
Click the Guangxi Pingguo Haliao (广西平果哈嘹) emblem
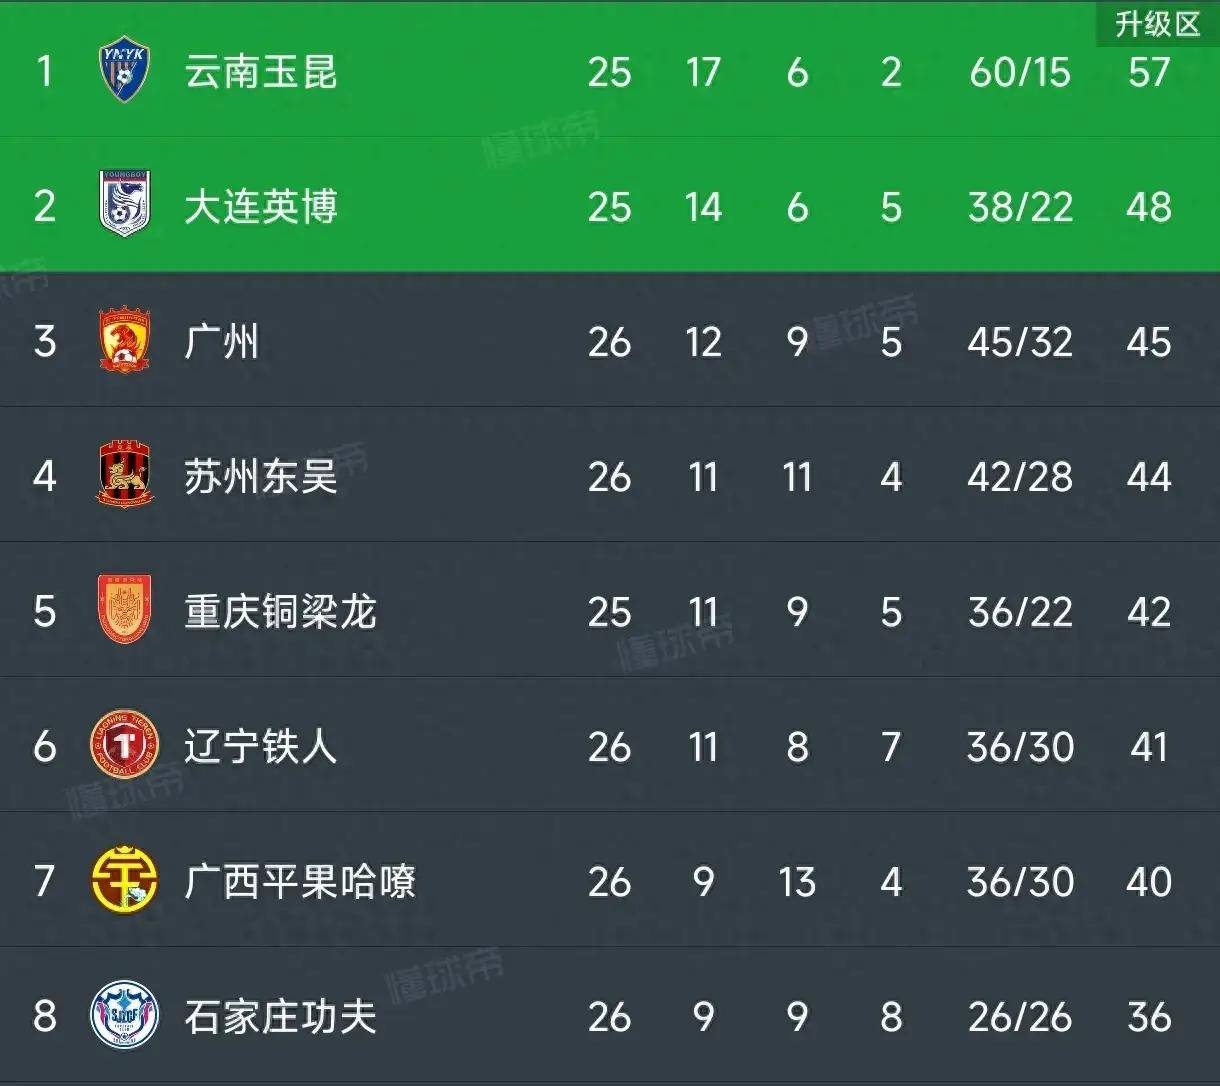click(125, 881)
